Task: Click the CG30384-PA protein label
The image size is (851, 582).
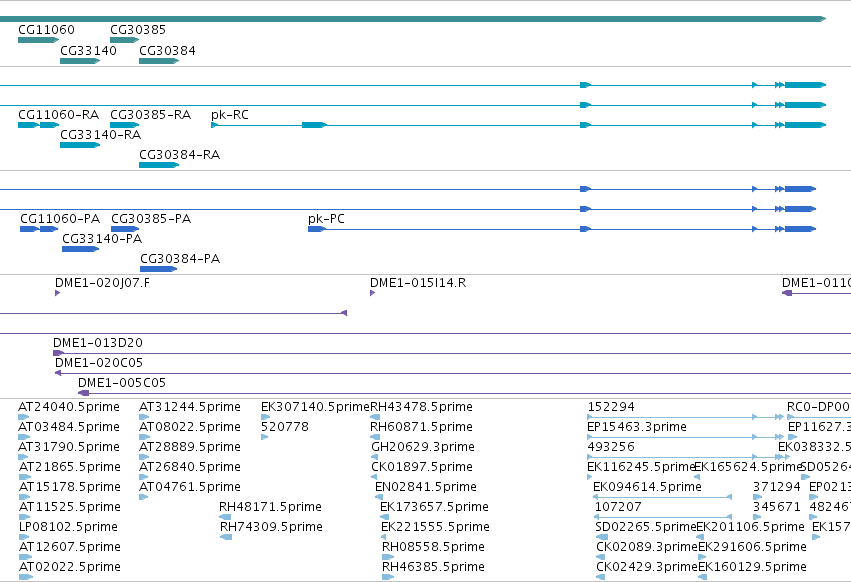Action: coord(180,259)
